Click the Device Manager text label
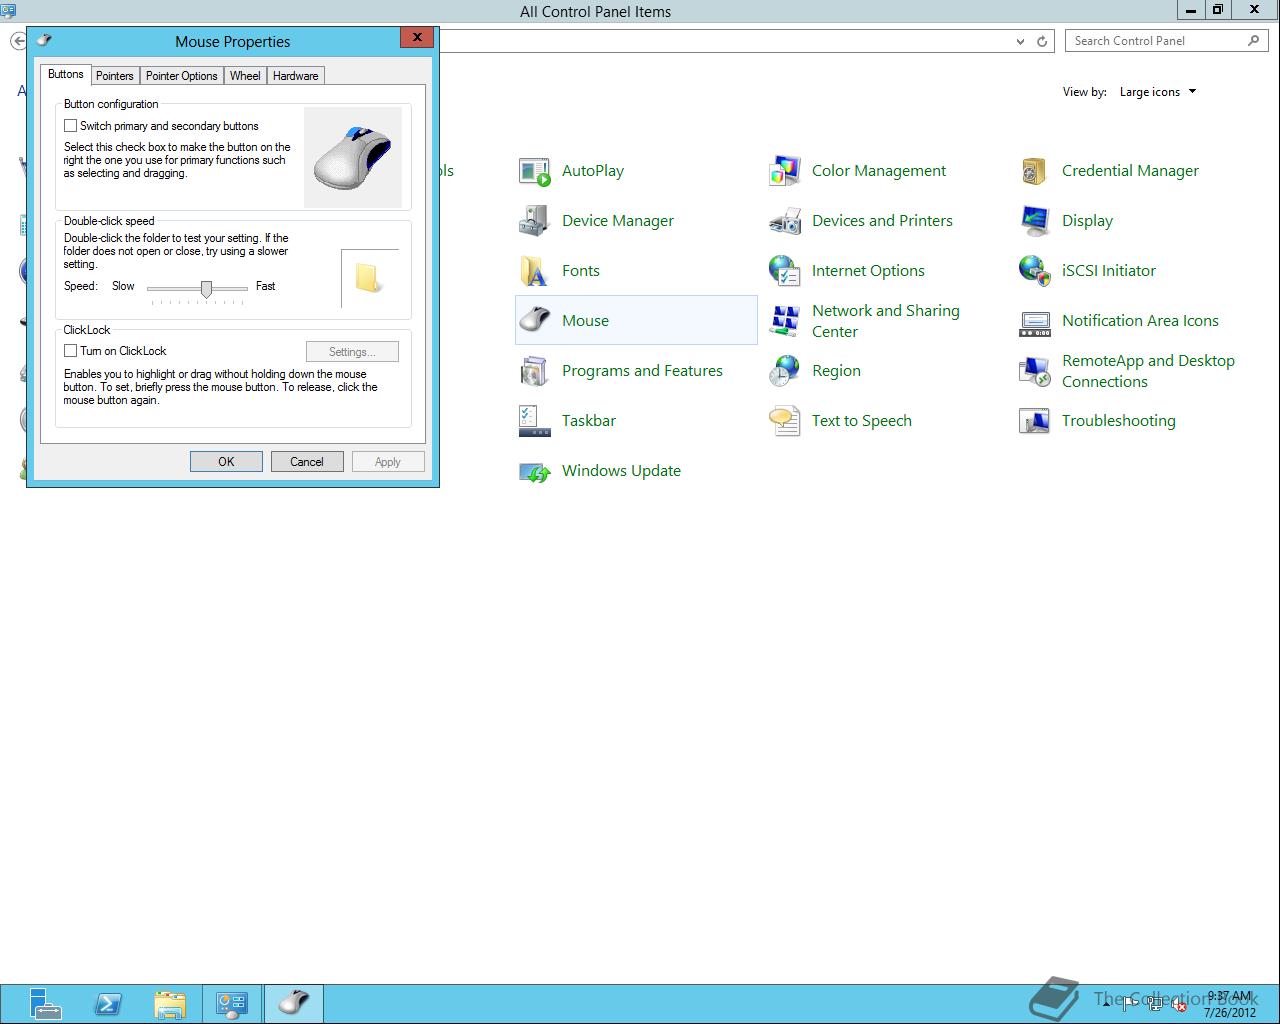This screenshot has height=1024, width=1280. click(618, 221)
